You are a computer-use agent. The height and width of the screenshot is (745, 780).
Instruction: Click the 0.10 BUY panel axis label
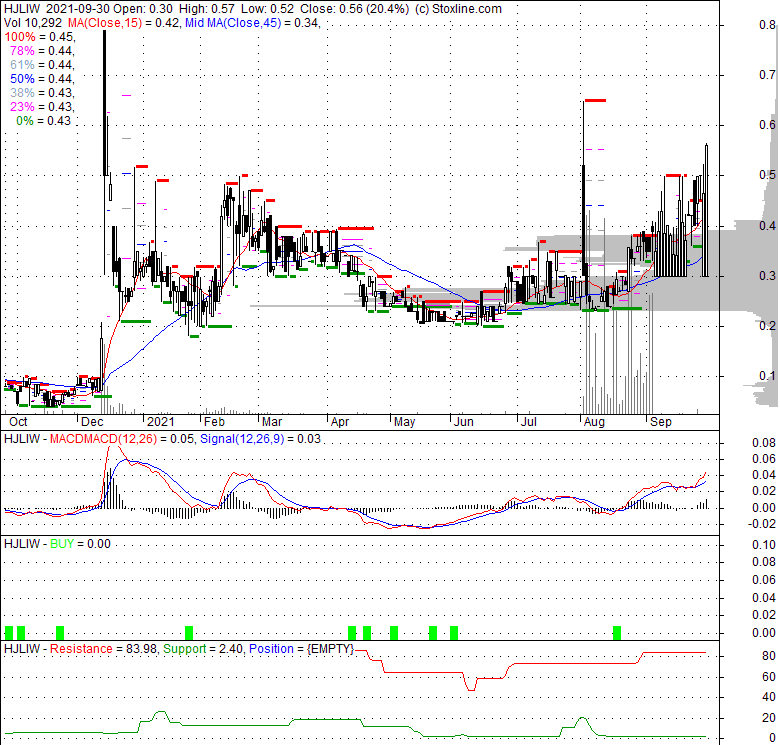764,545
